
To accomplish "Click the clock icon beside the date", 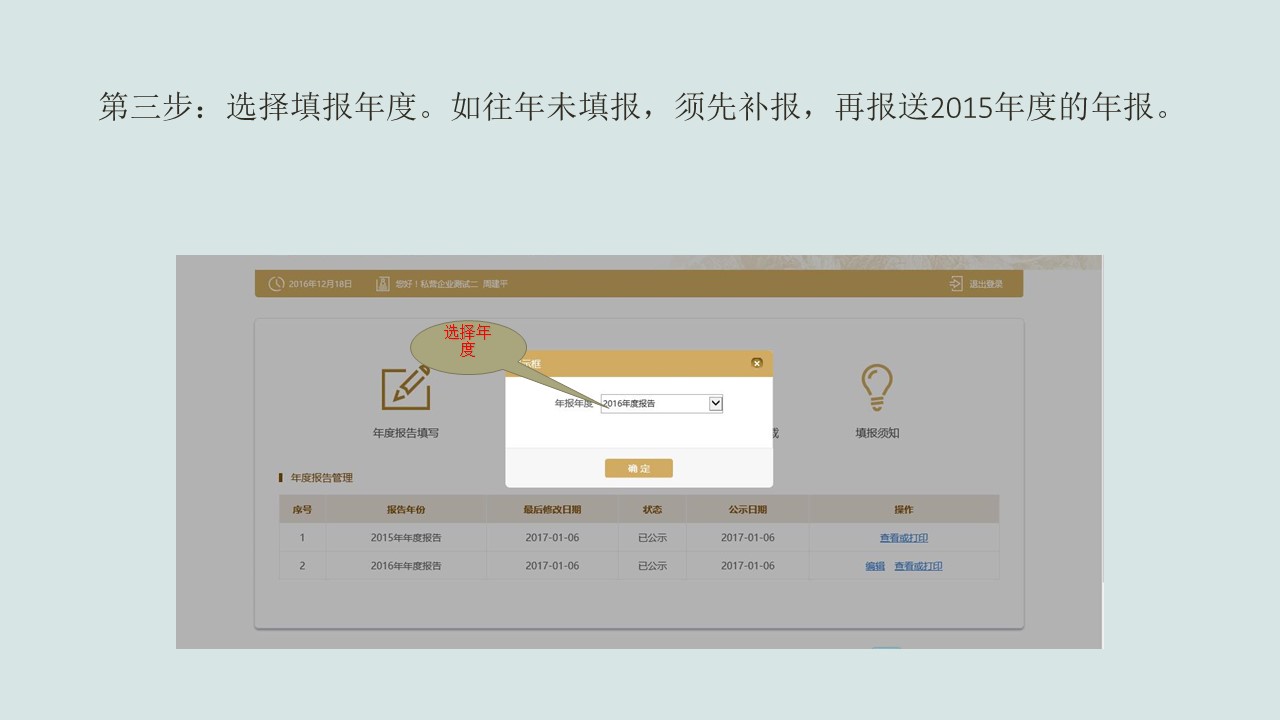I will (276, 284).
